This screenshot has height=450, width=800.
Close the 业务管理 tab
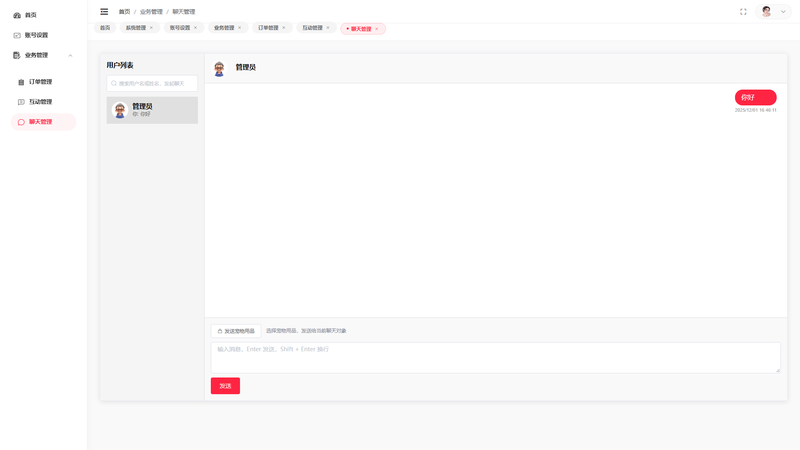pyautogui.click(x=240, y=28)
